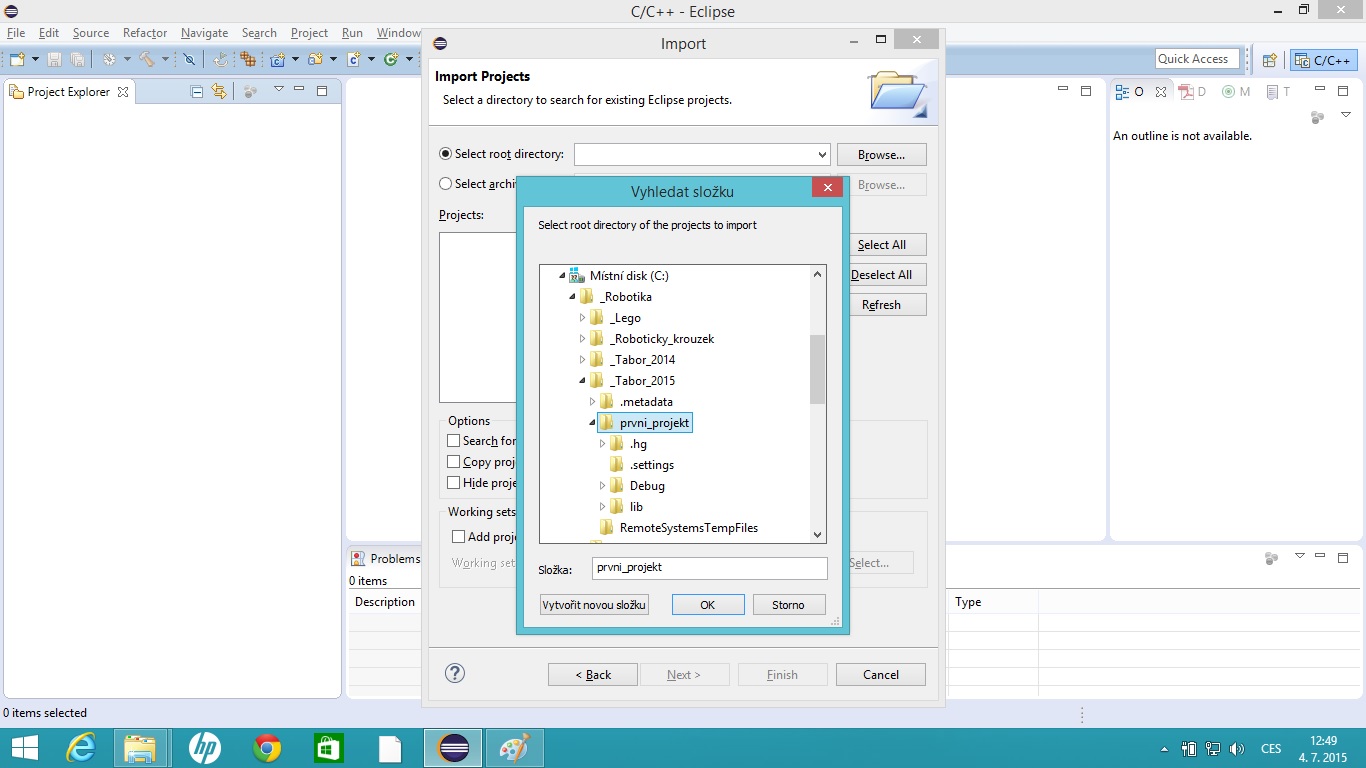1366x768 pixels.
Task: Click the Složka folder name field
Action: [x=709, y=568]
